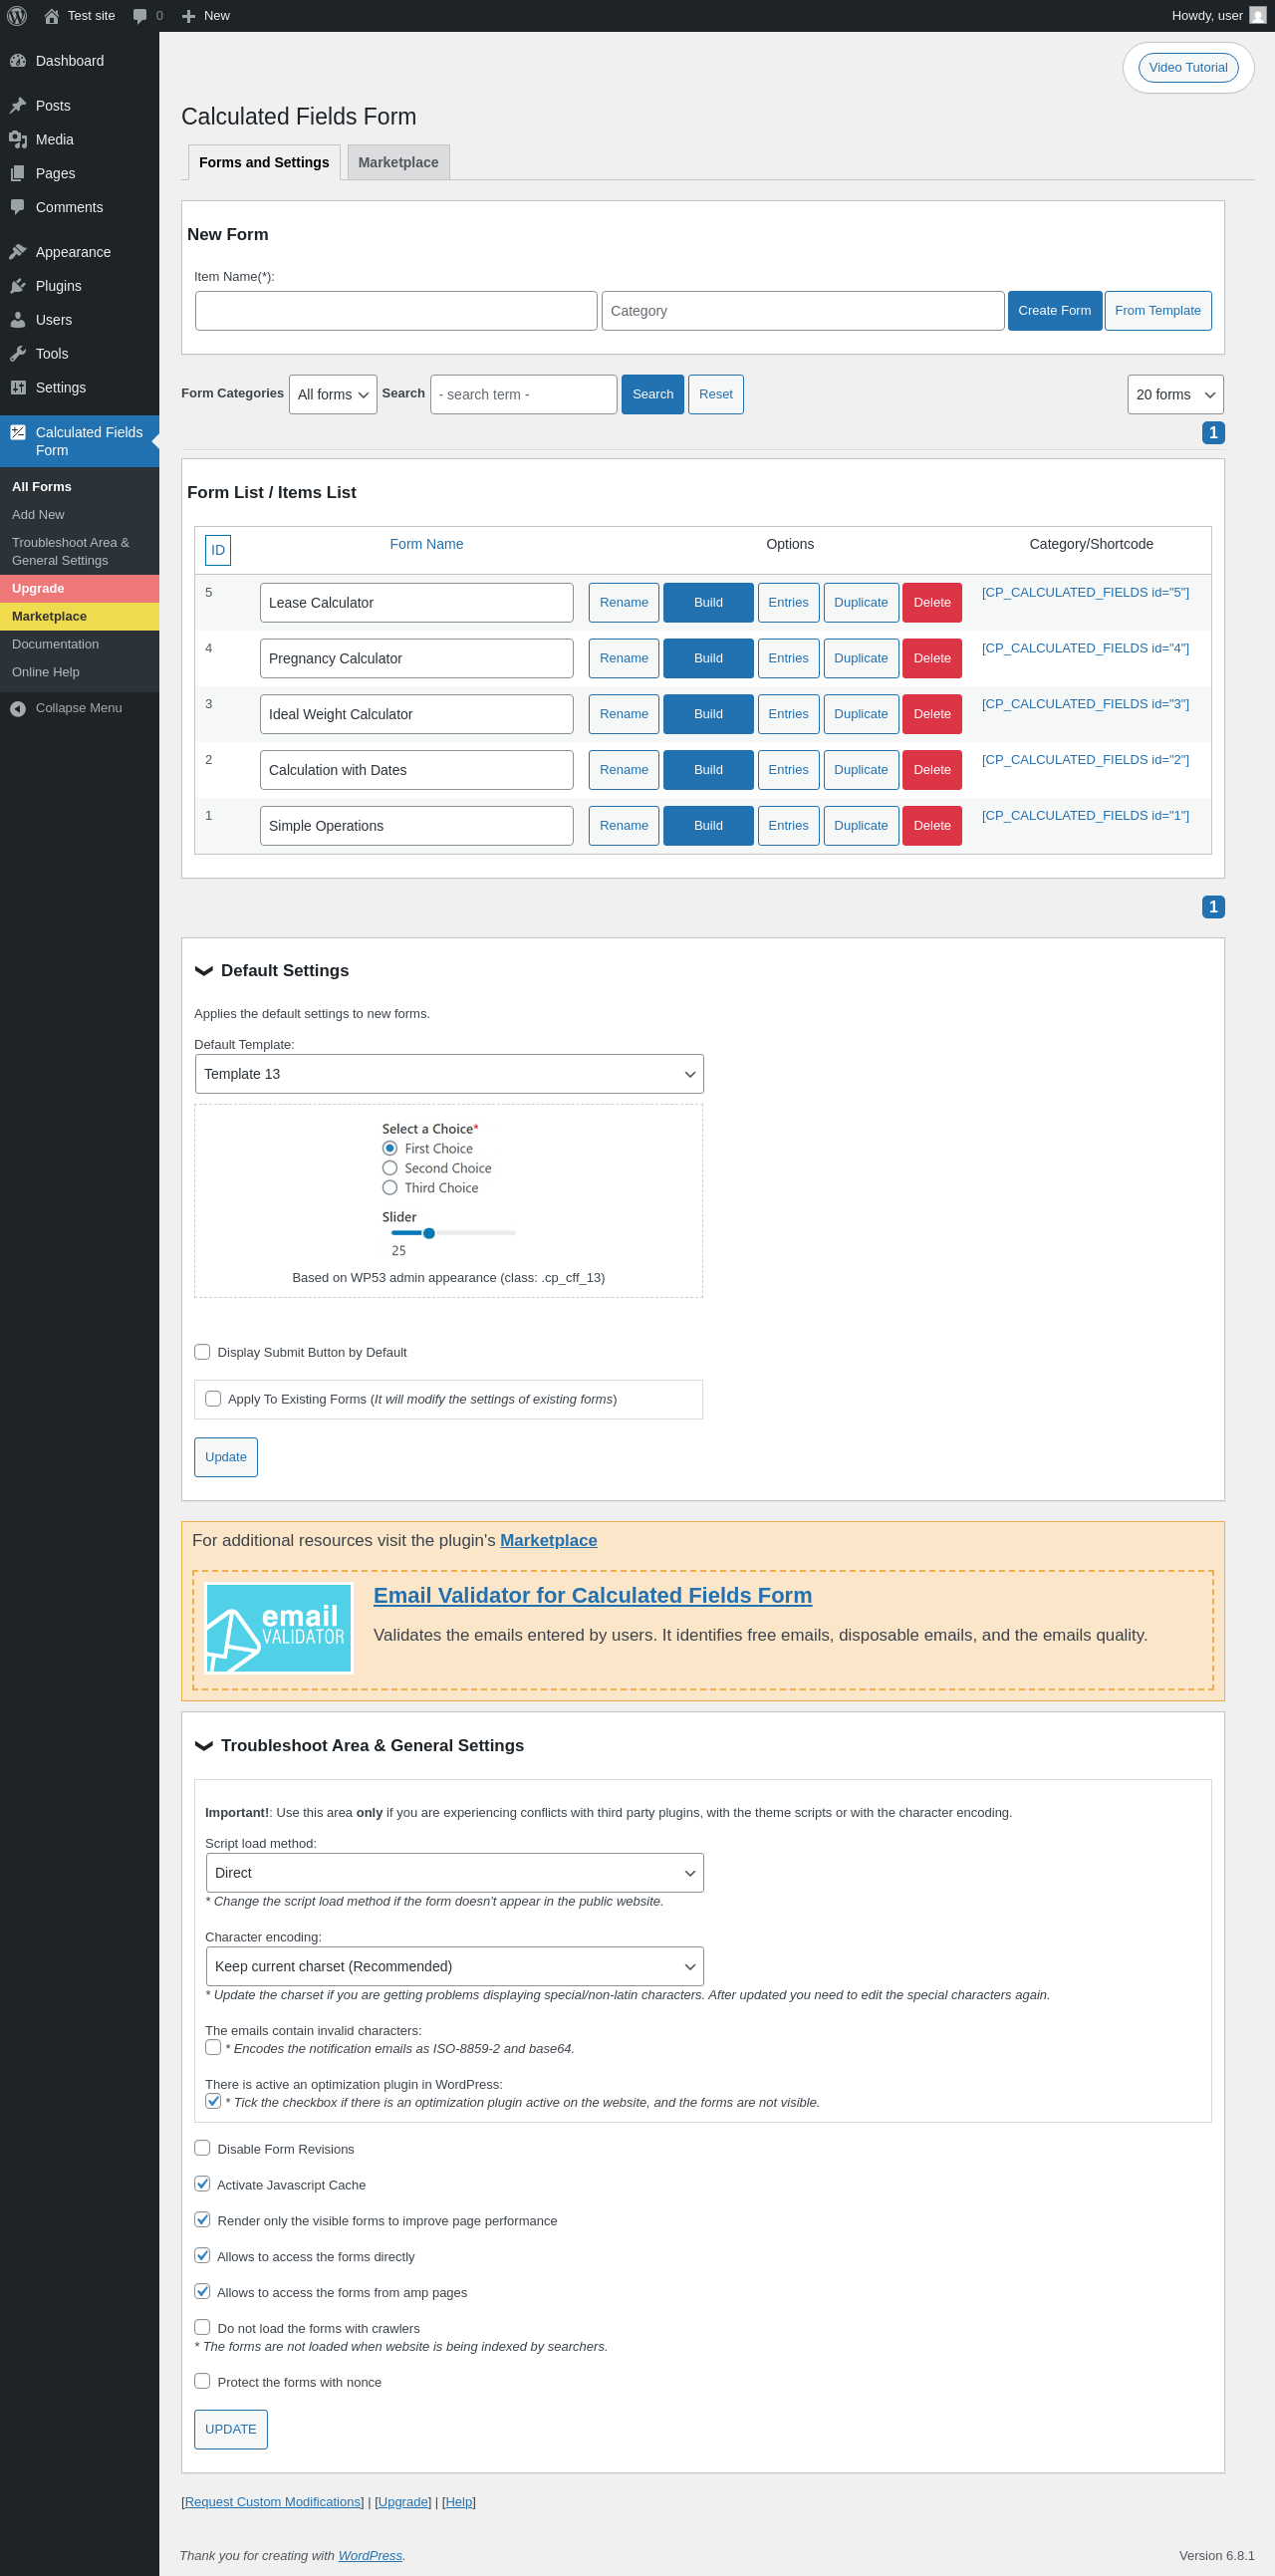Click the Create Form button
The width and height of the screenshot is (1275, 2576).
tap(1054, 311)
